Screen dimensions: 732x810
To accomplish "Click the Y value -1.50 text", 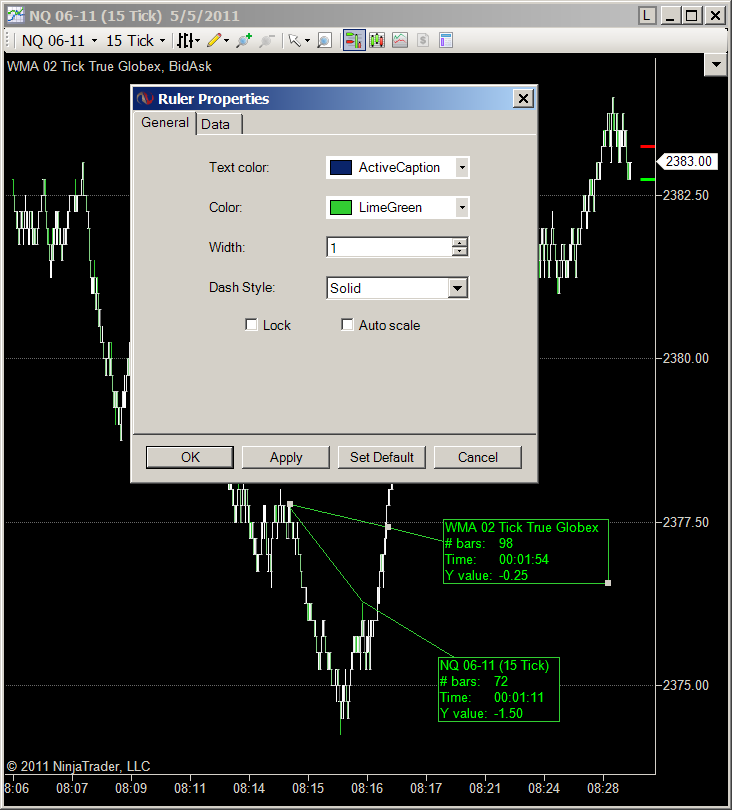I will [x=481, y=713].
